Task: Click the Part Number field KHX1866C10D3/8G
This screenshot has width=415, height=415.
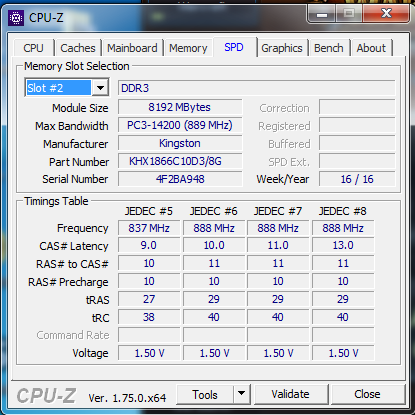Action: (x=180, y=161)
